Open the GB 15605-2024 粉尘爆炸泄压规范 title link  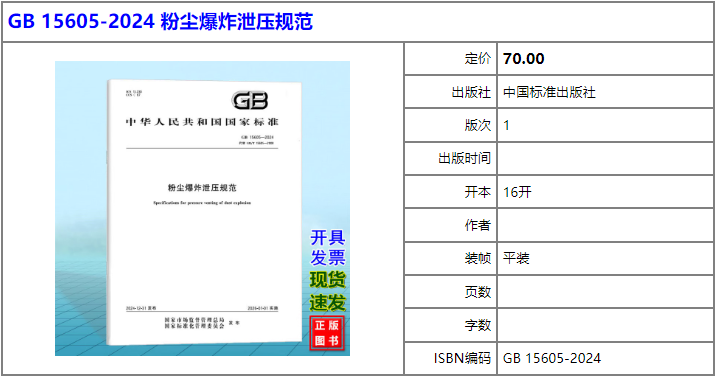(160, 21)
